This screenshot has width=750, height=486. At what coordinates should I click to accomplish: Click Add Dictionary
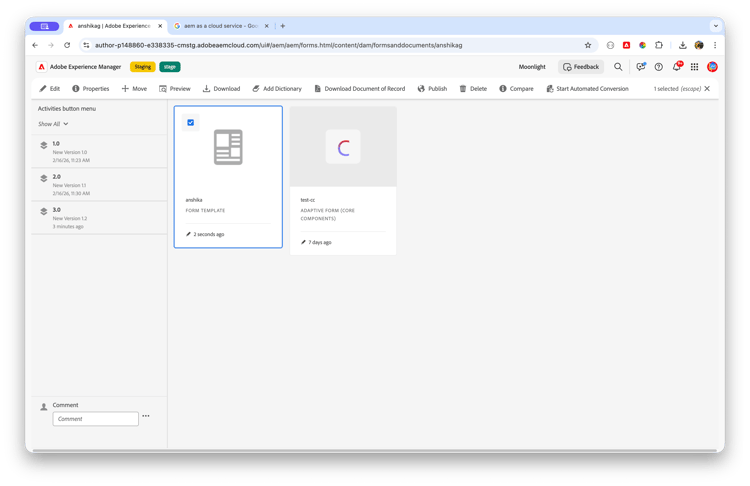click(x=277, y=88)
